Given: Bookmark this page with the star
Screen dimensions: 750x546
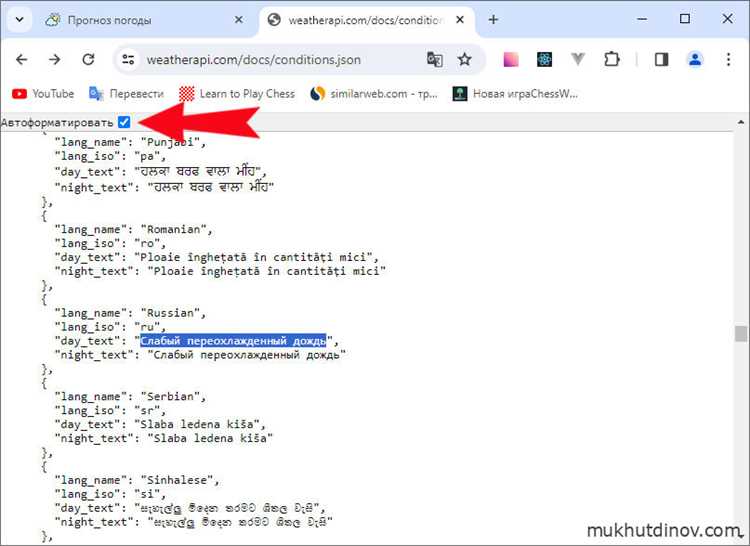Looking at the screenshot, I should click(464, 59).
